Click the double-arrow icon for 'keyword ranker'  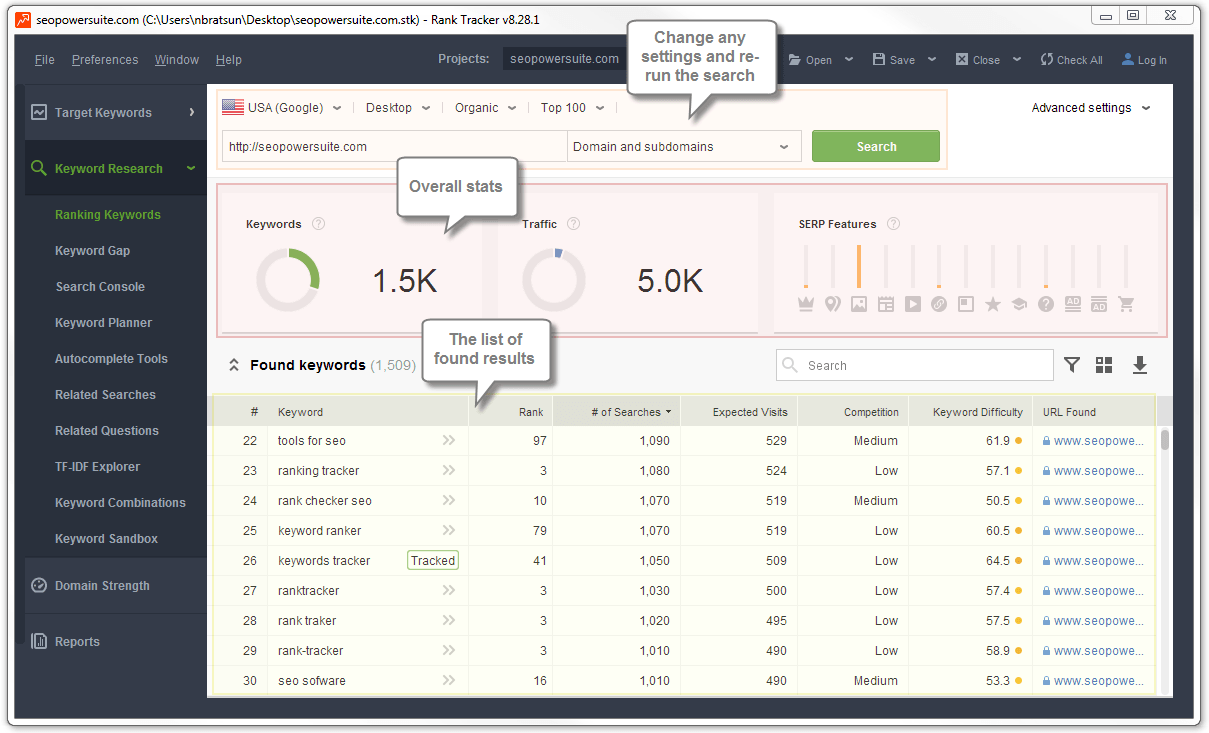[x=449, y=530]
